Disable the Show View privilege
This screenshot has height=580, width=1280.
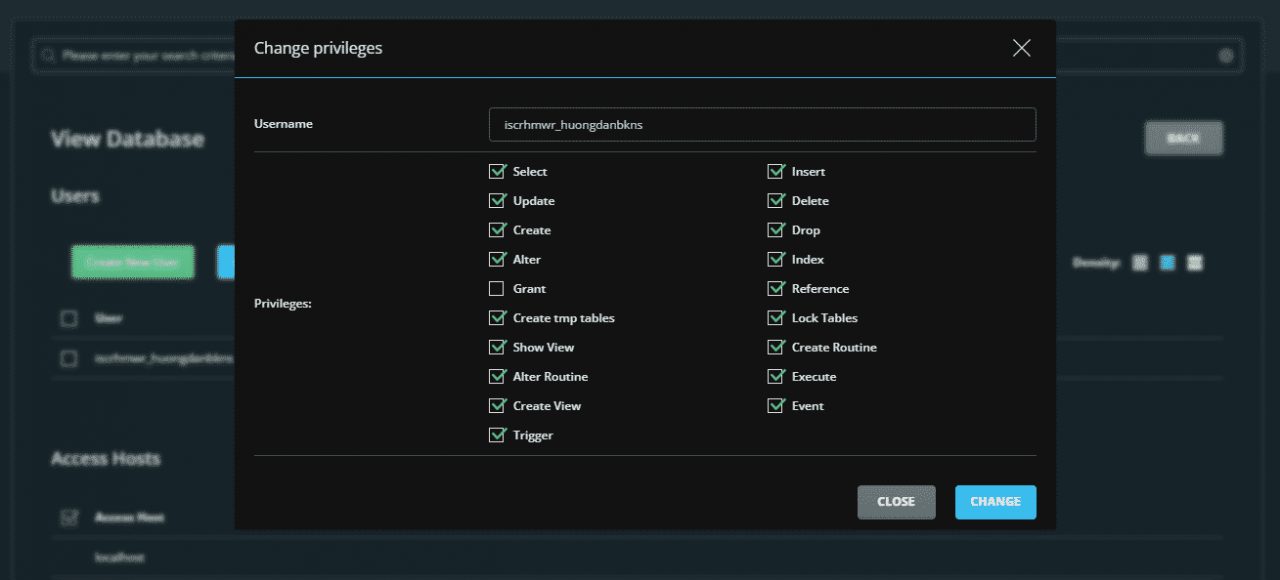tap(497, 347)
